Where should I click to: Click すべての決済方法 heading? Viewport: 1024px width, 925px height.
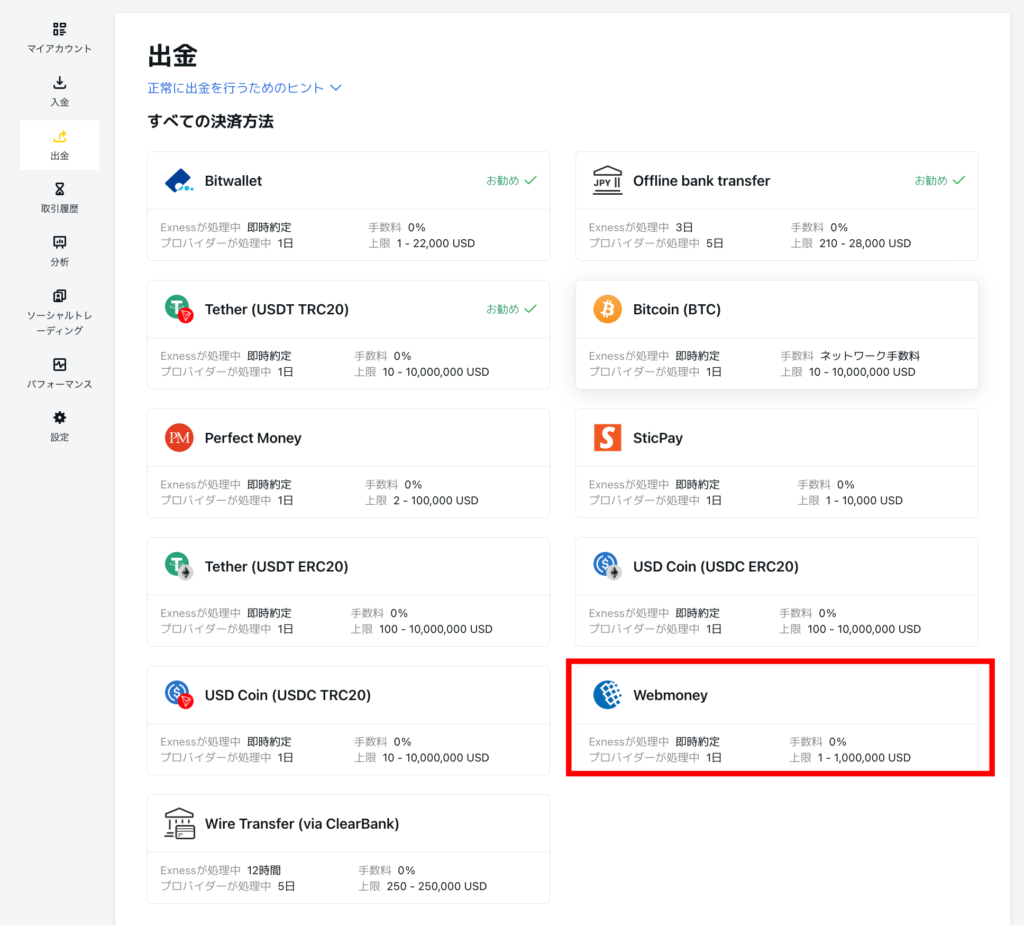[x=210, y=122]
